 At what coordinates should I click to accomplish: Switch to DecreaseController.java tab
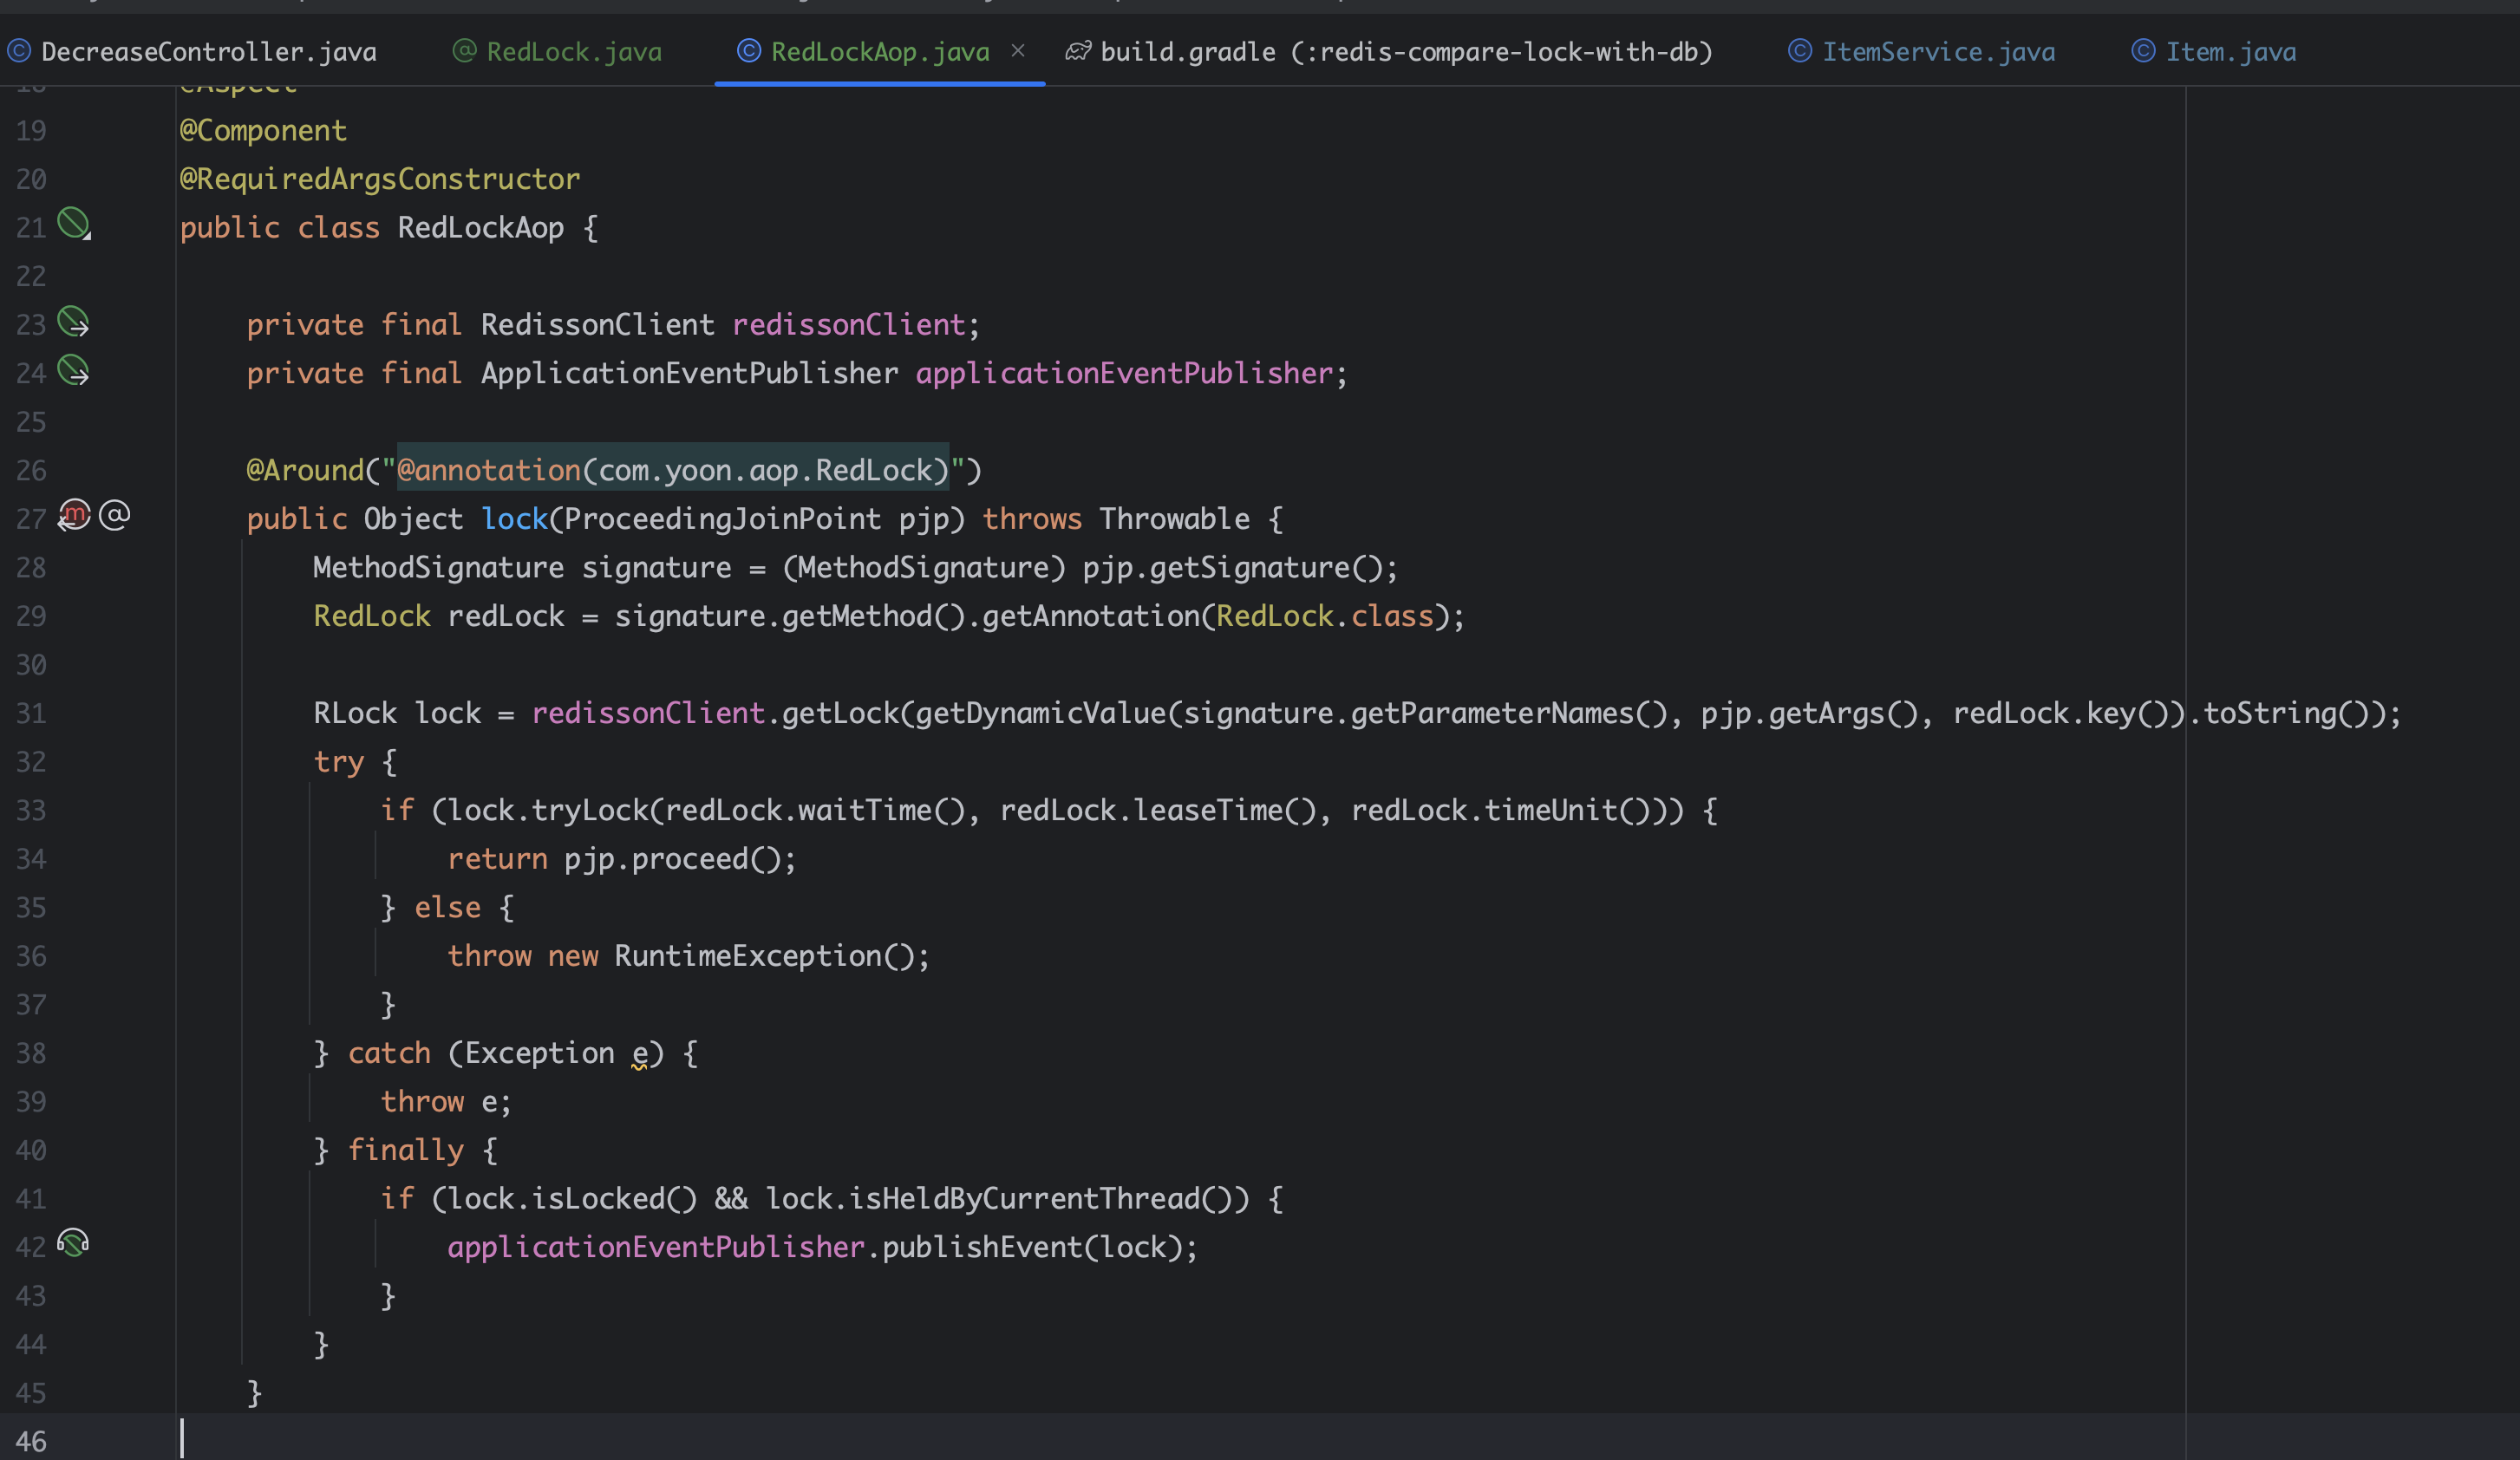pos(208,52)
